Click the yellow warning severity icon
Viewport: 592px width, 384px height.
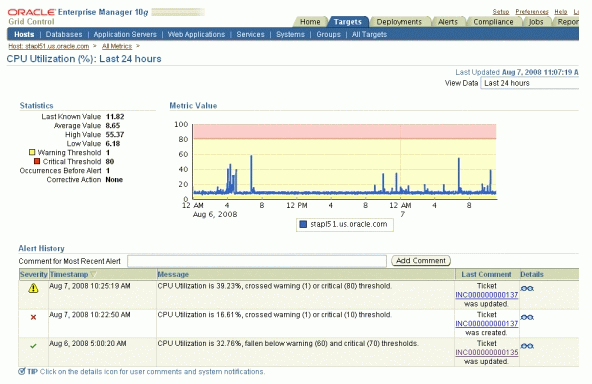[x=33, y=288]
